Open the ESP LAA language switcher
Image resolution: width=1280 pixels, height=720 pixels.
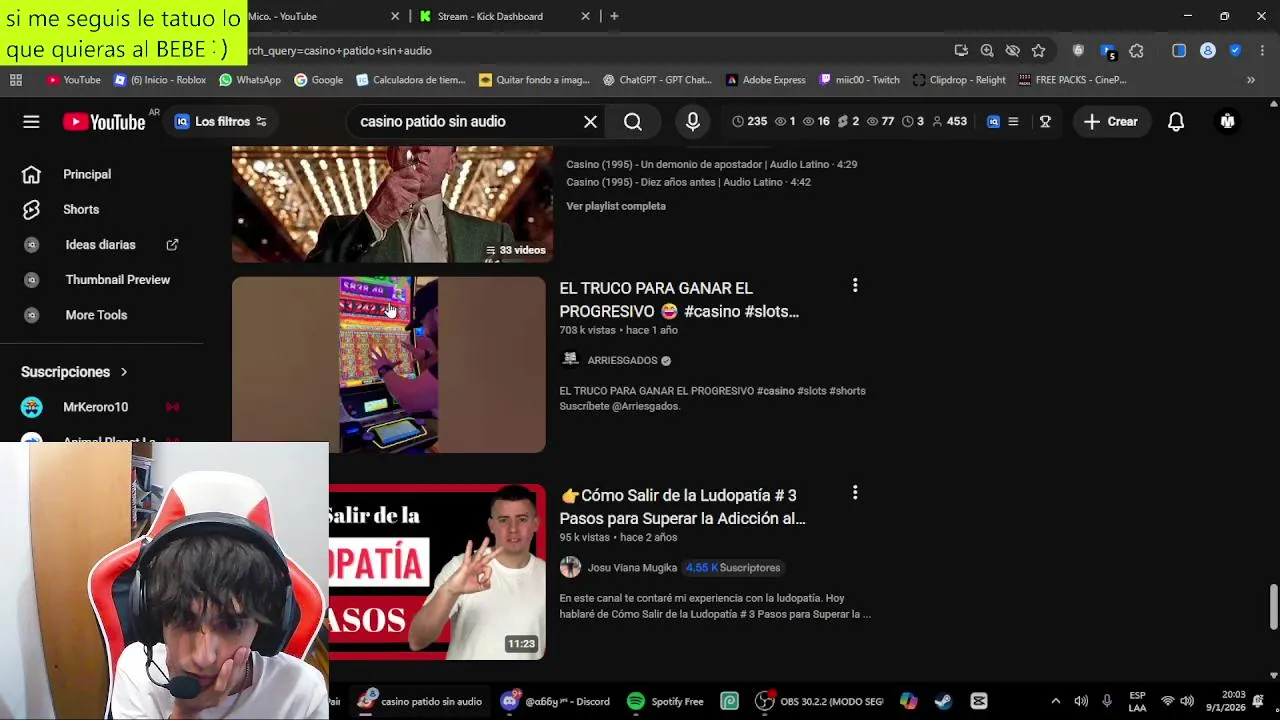[x=1137, y=701]
